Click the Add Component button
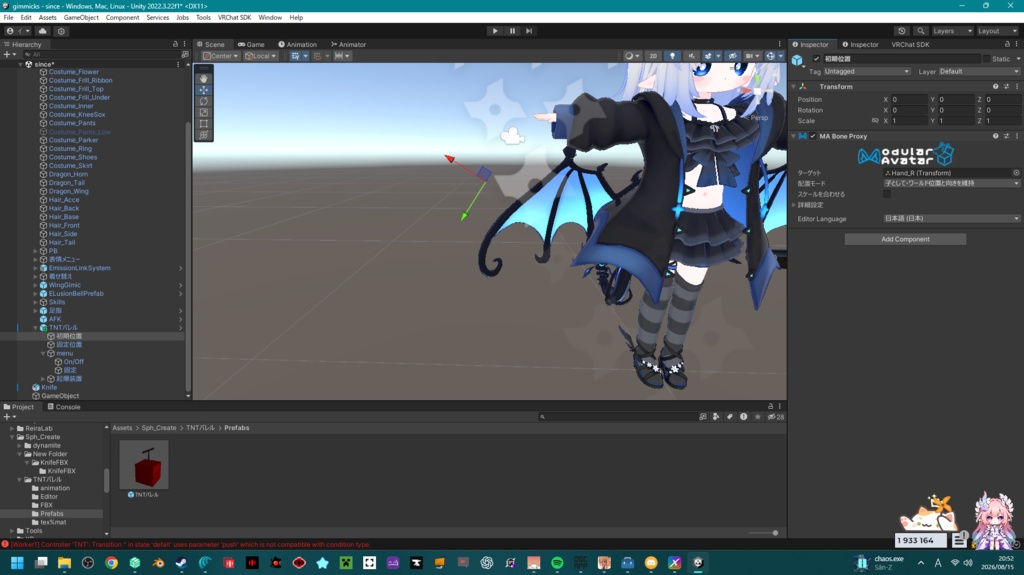Viewport: 1024px width, 575px height. pos(905,239)
